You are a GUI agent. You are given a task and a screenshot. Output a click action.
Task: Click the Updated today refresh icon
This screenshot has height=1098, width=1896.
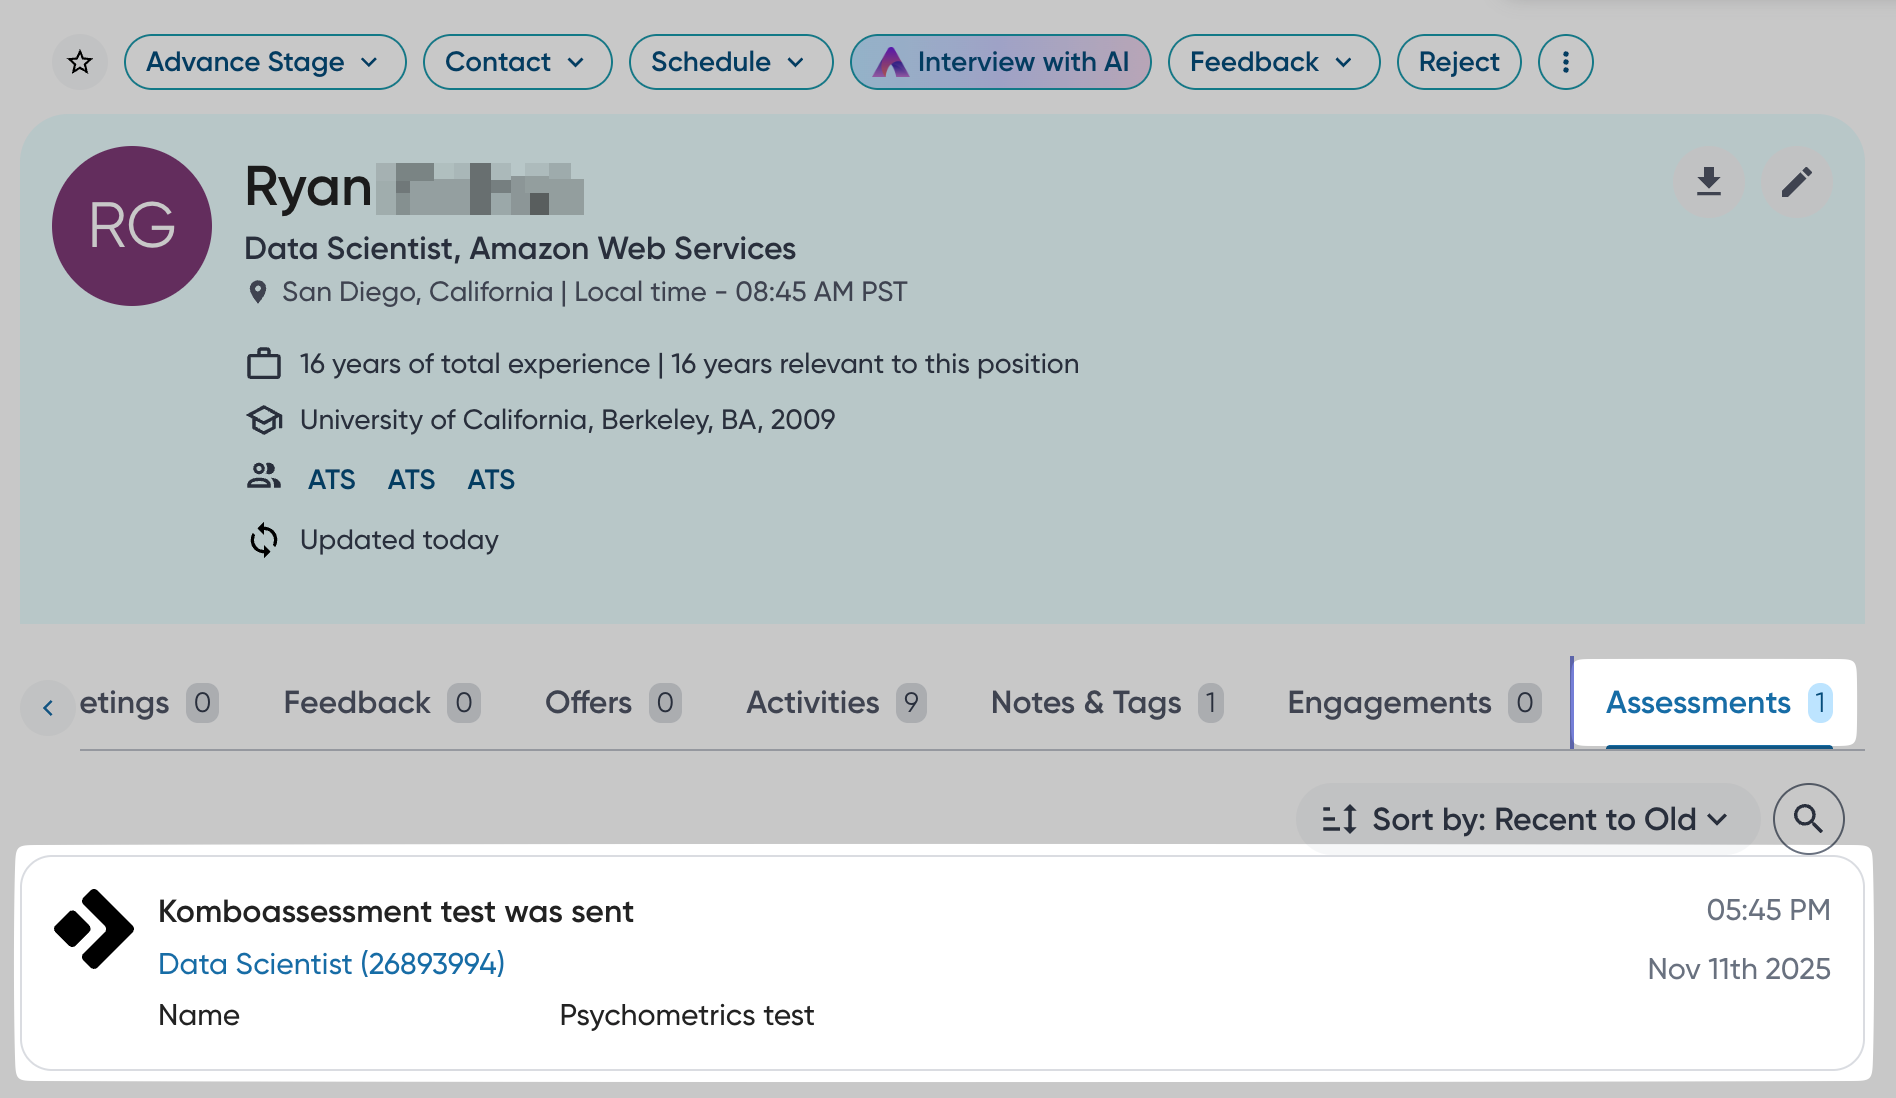click(x=264, y=540)
